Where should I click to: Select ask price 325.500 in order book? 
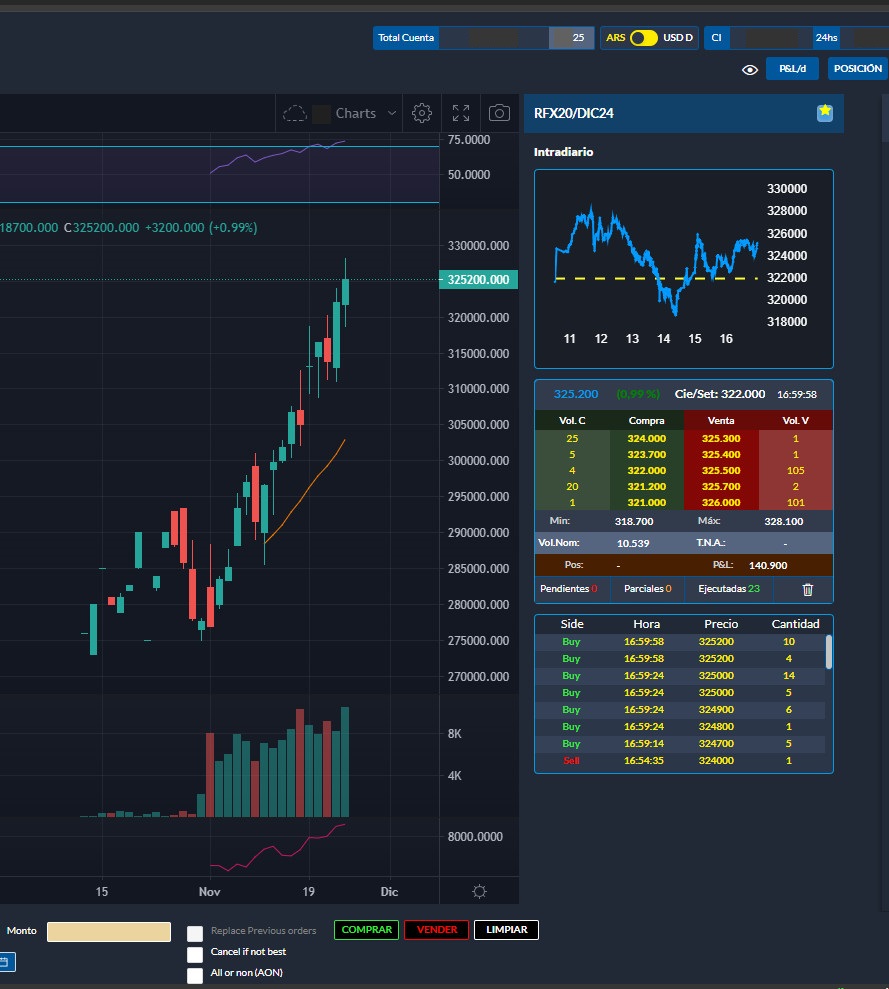tap(721, 471)
